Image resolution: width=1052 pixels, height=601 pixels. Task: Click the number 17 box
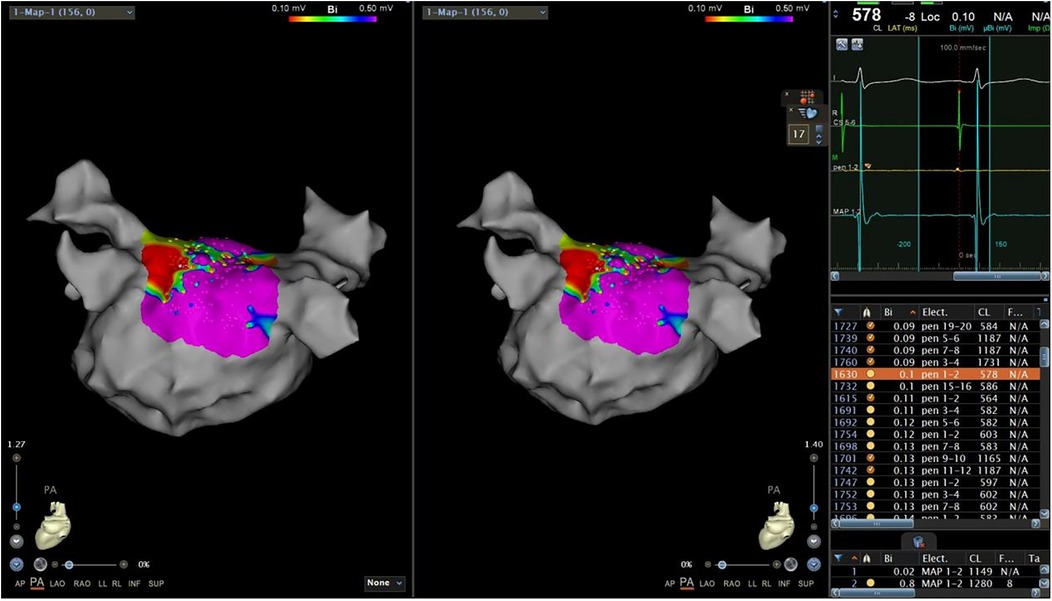tap(798, 134)
